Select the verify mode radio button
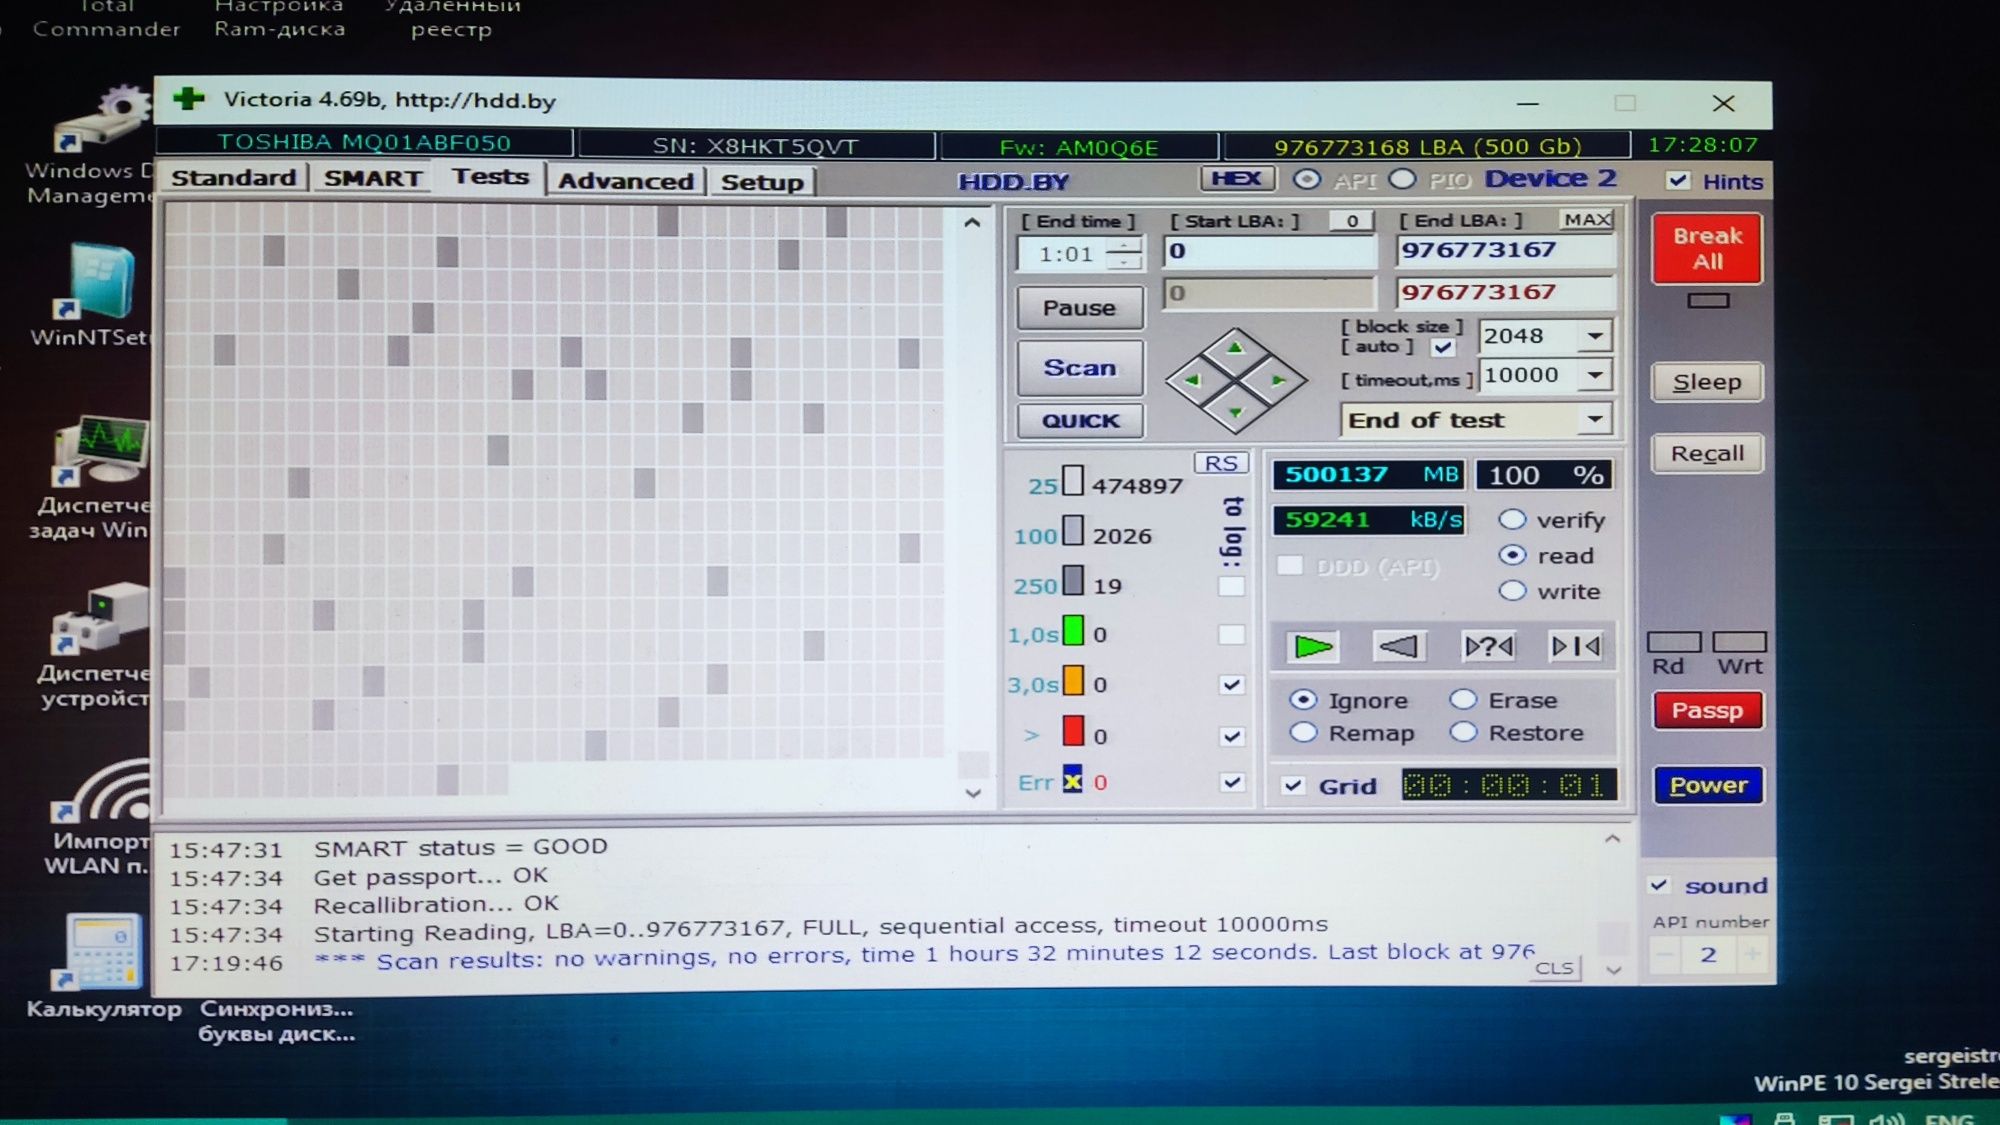This screenshot has width=2000, height=1125. [1512, 520]
